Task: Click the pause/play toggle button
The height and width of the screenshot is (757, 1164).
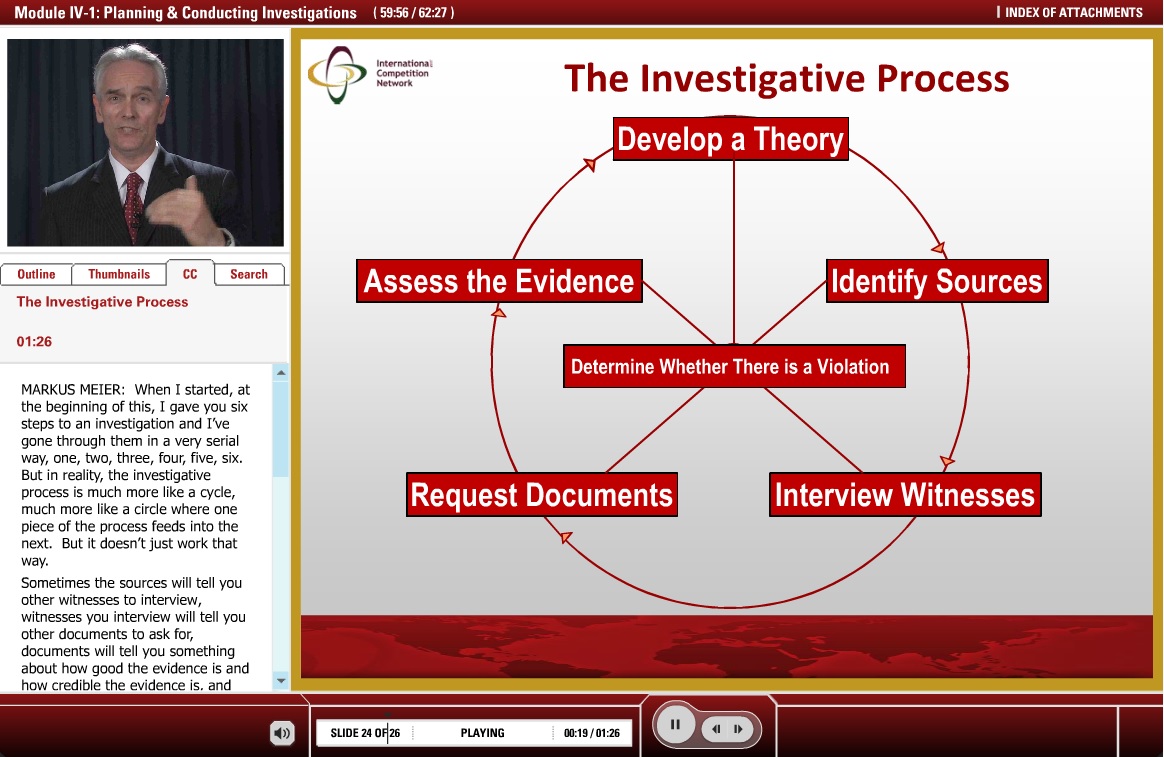Action: (675, 724)
